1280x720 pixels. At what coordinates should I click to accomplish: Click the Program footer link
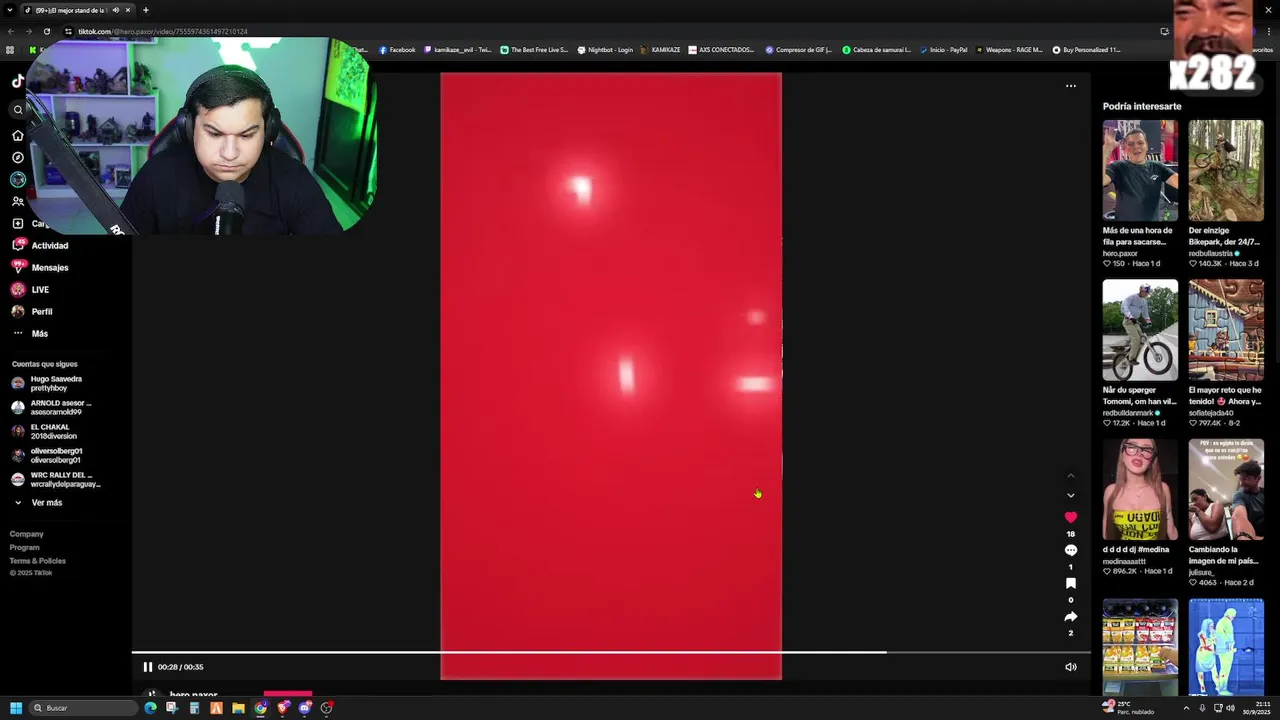(x=25, y=547)
